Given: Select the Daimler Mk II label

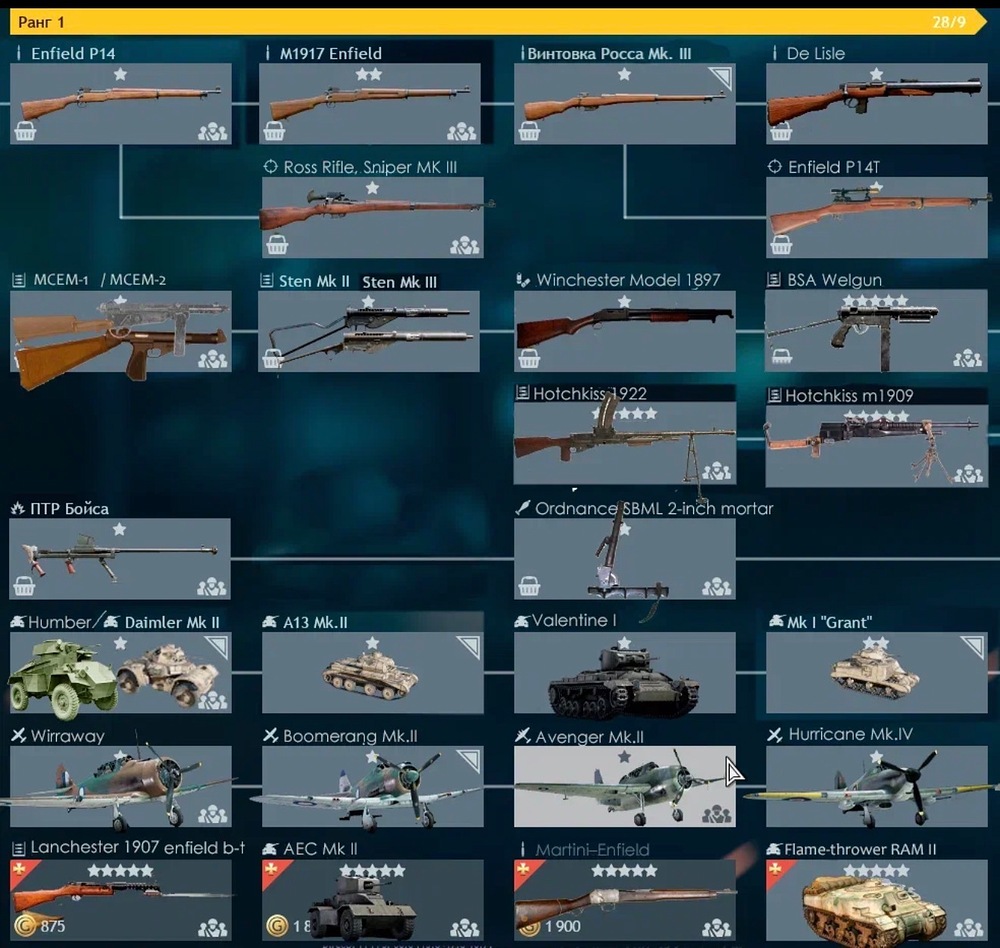Looking at the screenshot, I should coord(172,623).
